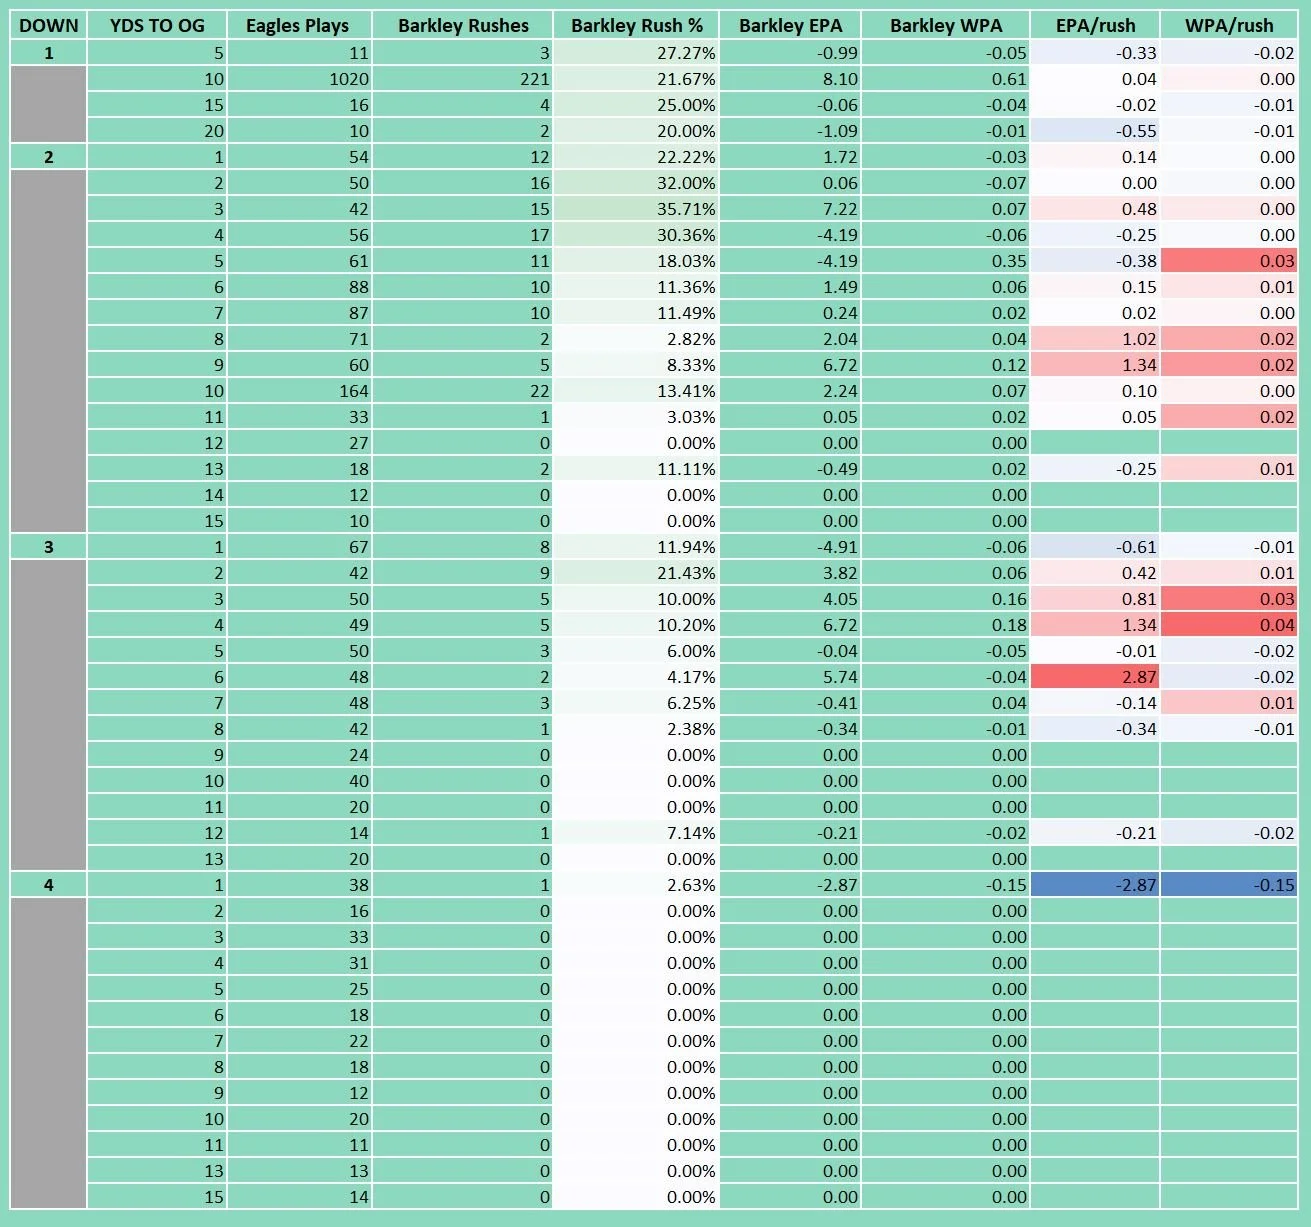Click the Barkley EPA value 8.10
This screenshot has width=1311, height=1227.
[790, 79]
